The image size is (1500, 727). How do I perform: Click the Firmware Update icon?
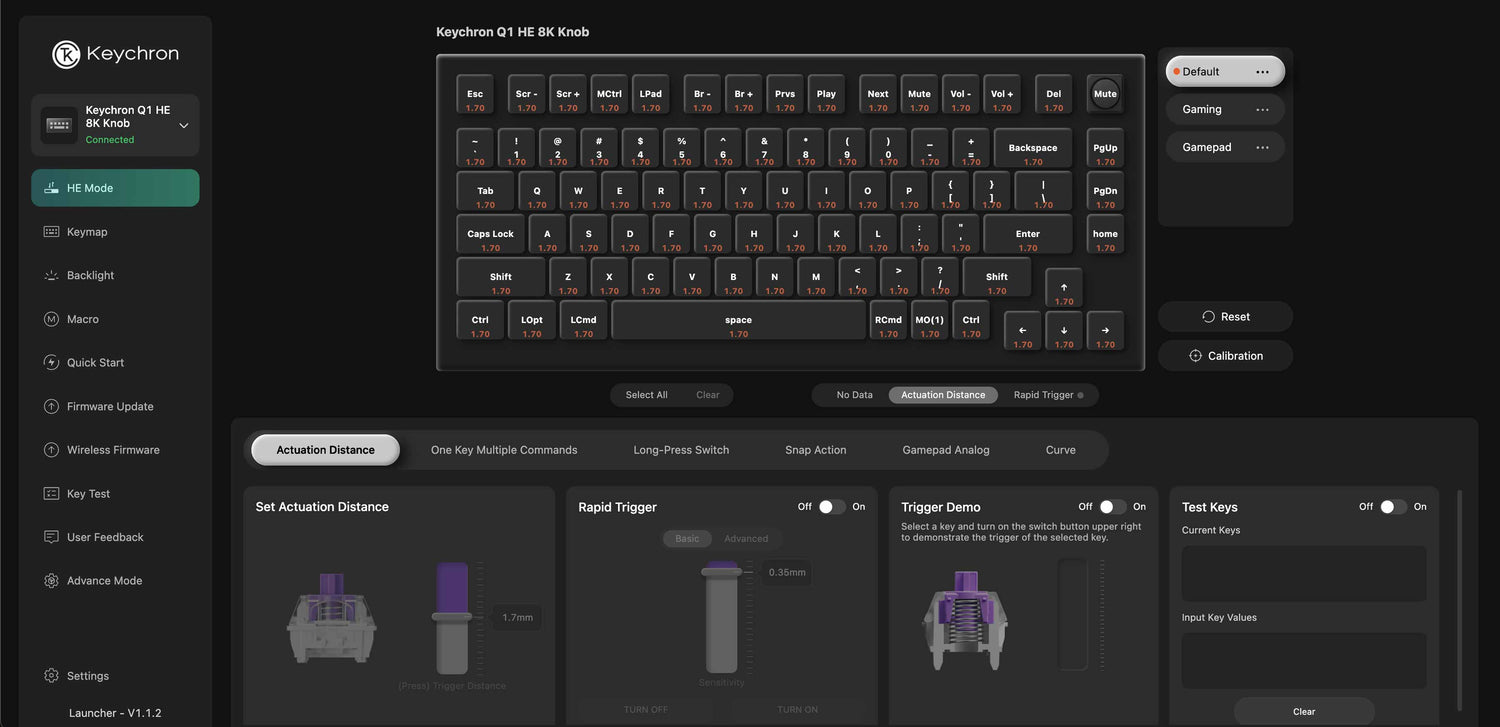click(51, 407)
